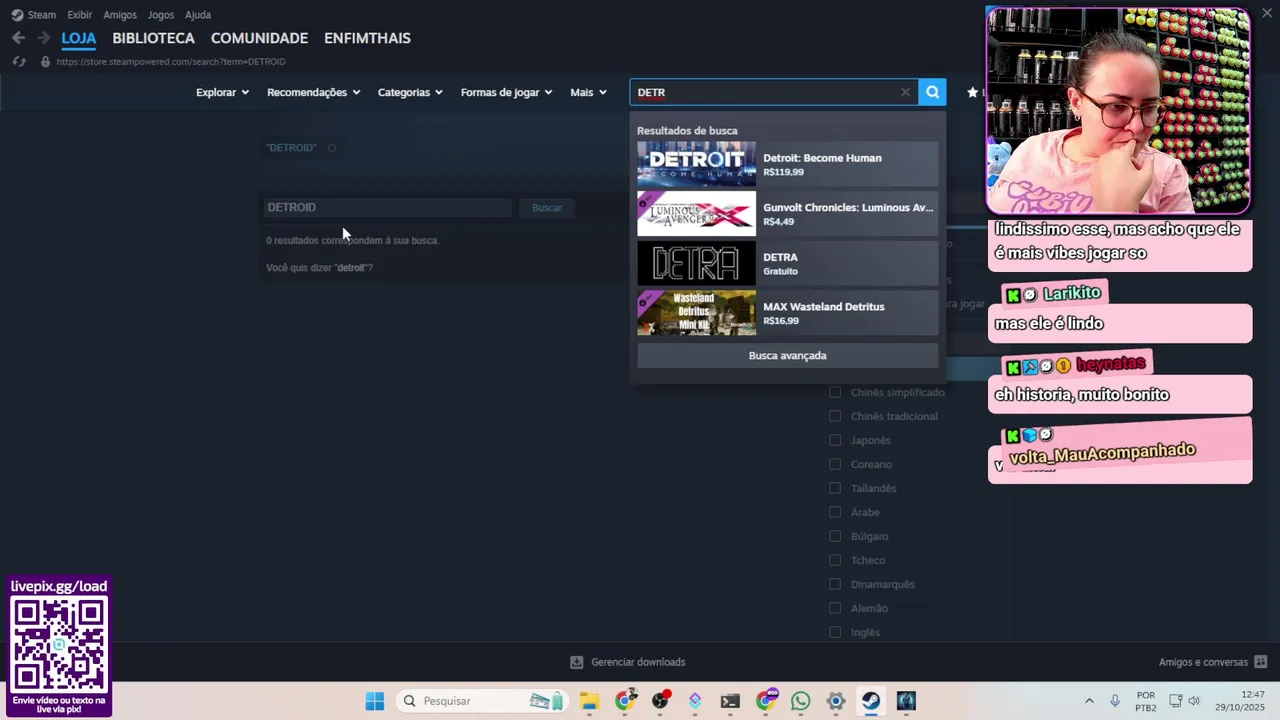1280x720 pixels.
Task: Select Detroit: Become Human search result
Action: point(788,164)
